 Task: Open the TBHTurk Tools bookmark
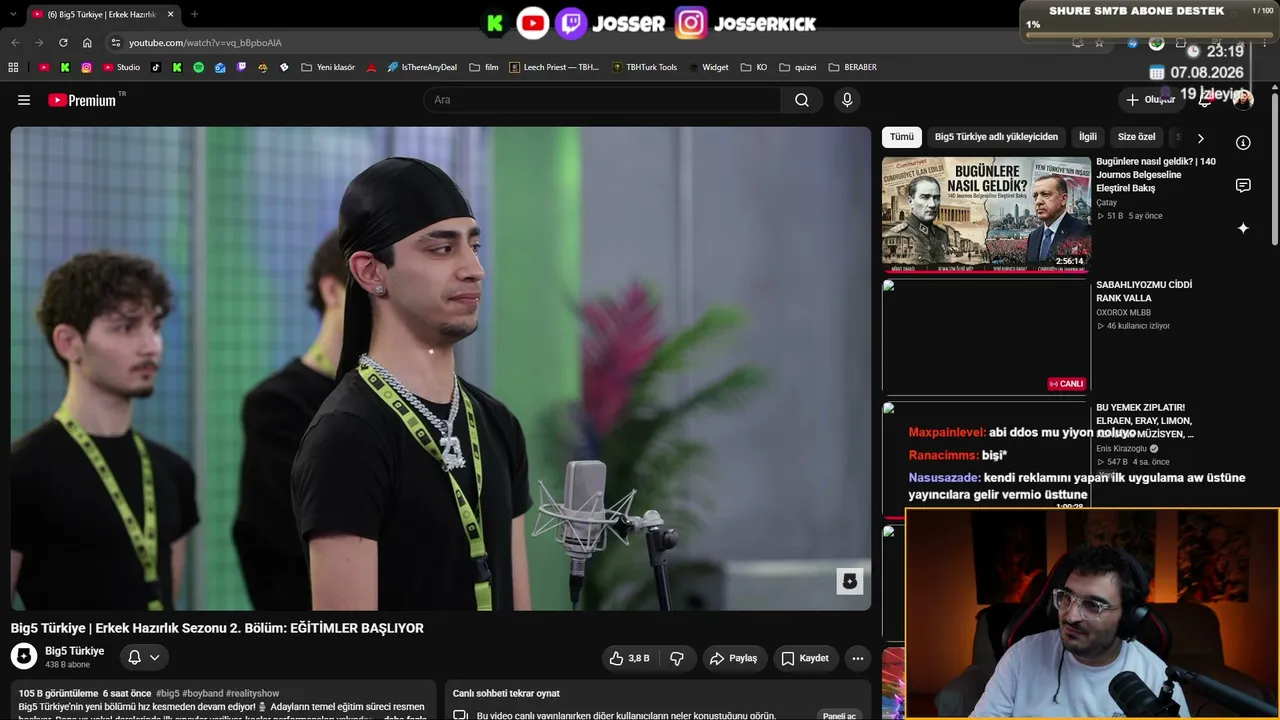[x=644, y=68]
